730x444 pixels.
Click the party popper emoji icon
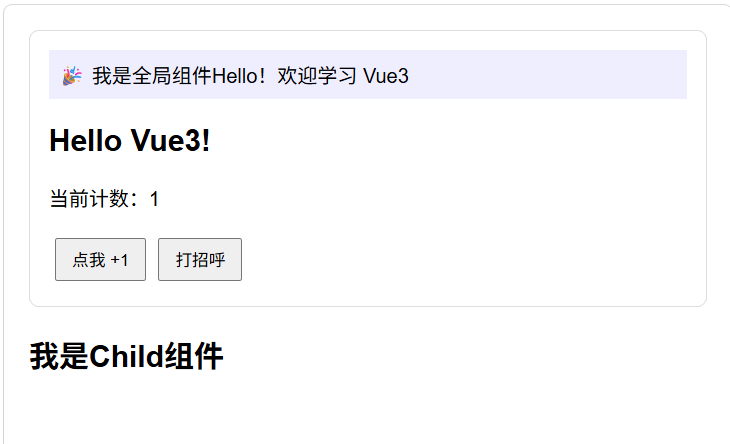click(72, 76)
